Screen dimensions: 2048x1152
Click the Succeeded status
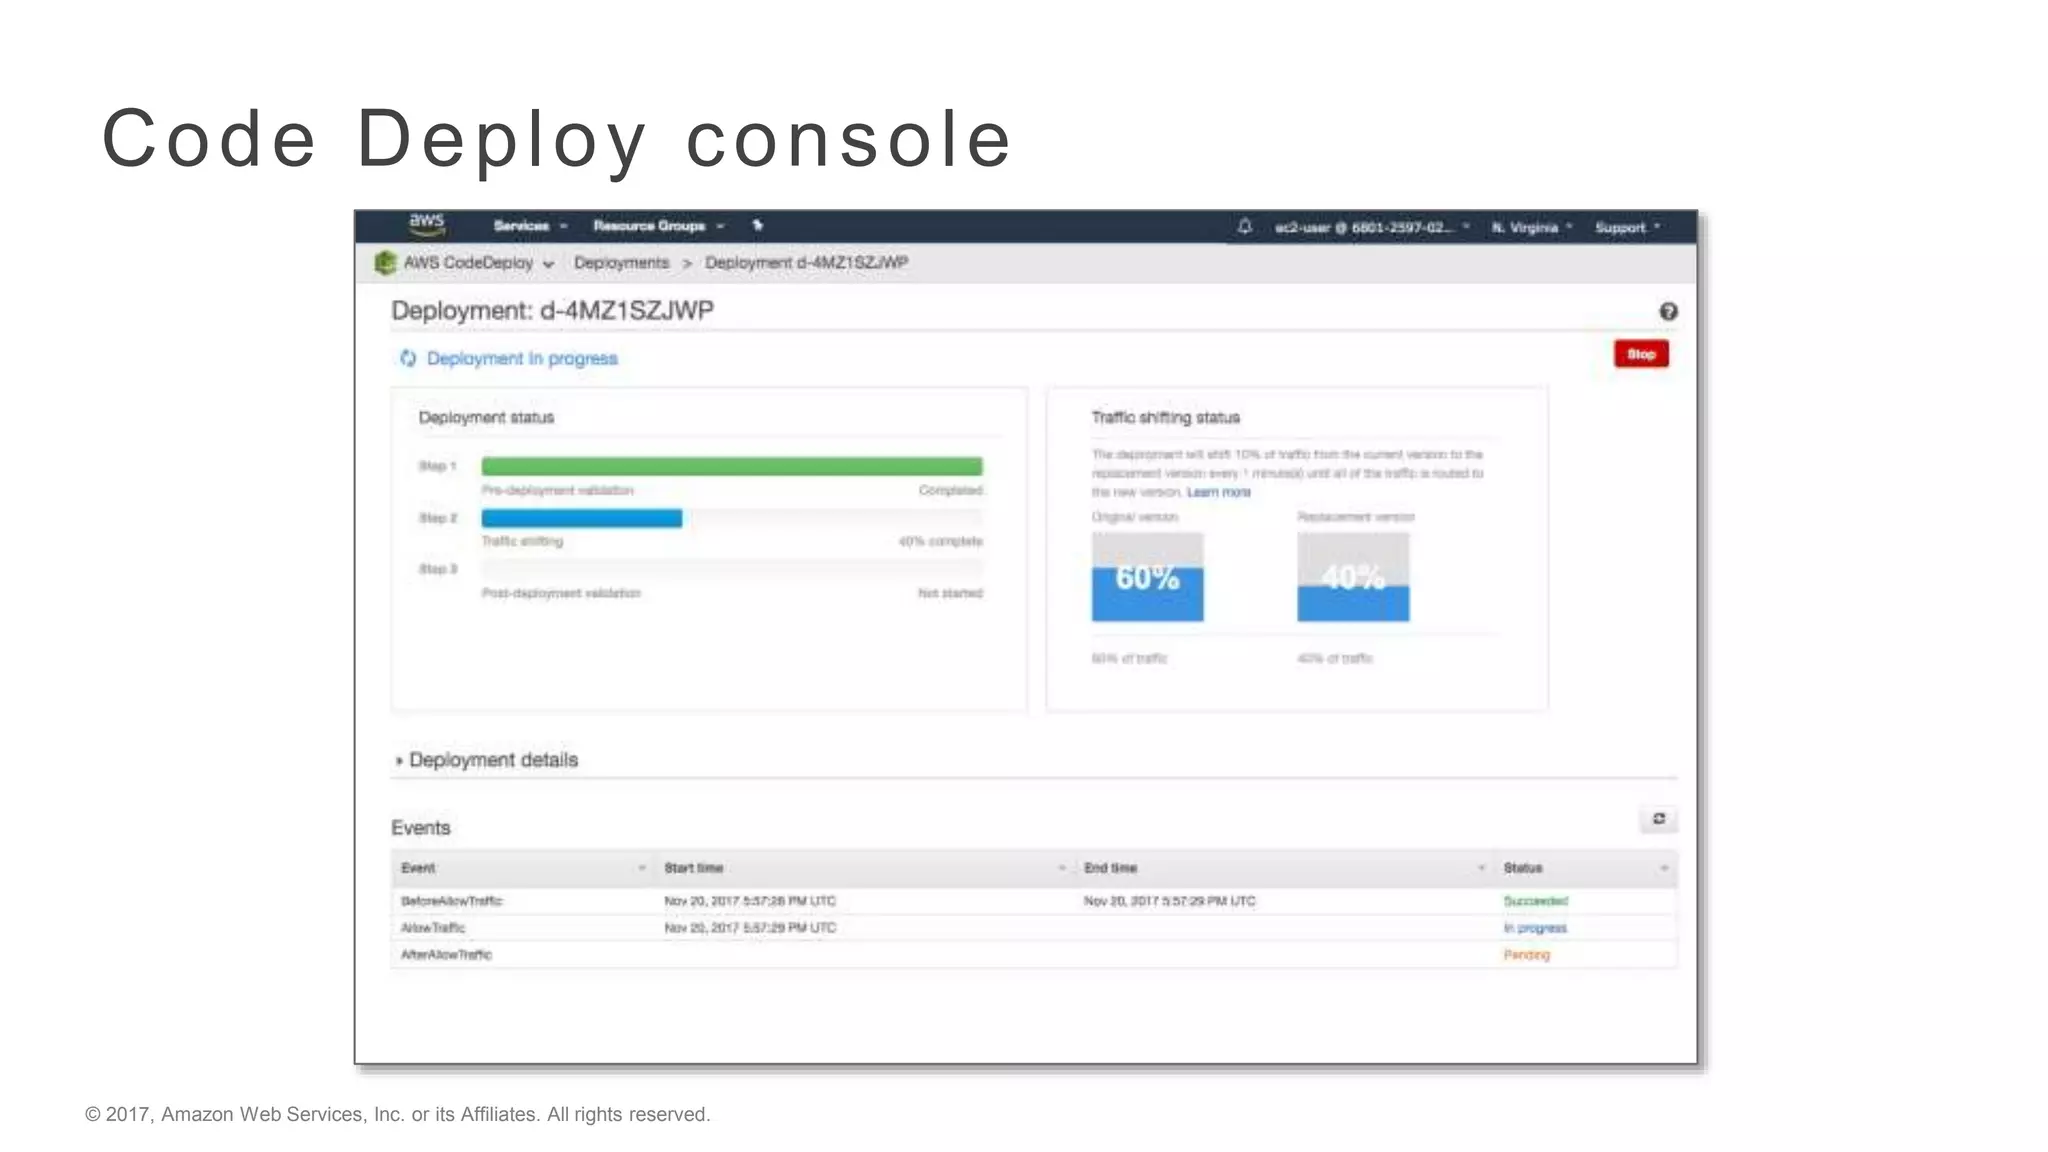click(x=1536, y=901)
